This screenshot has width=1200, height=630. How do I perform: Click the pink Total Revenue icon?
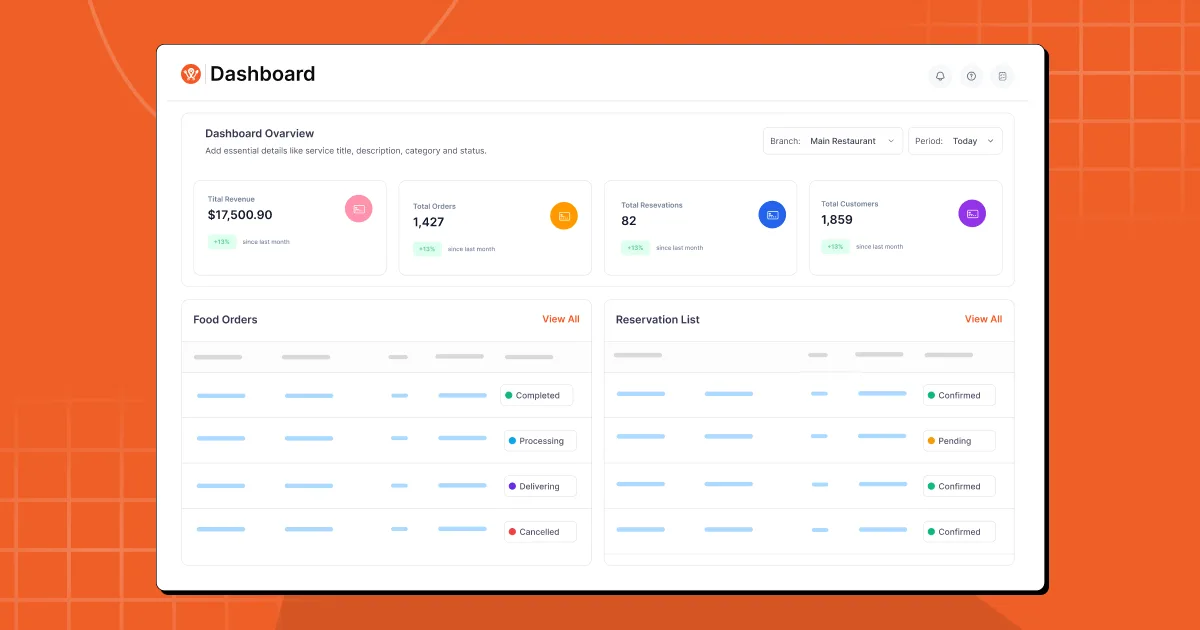coord(359,209)
